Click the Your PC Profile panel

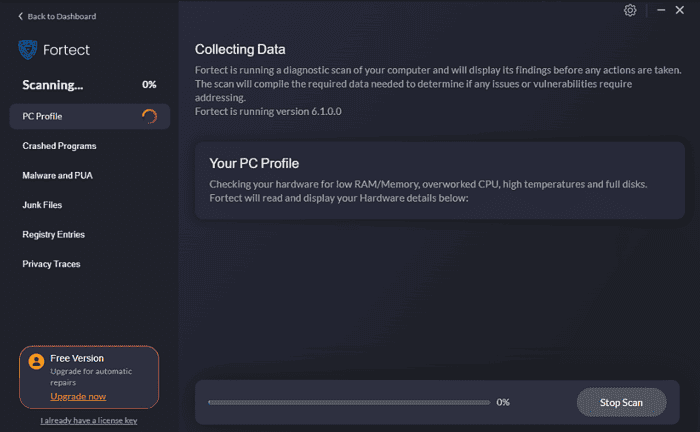pos(440,180)
